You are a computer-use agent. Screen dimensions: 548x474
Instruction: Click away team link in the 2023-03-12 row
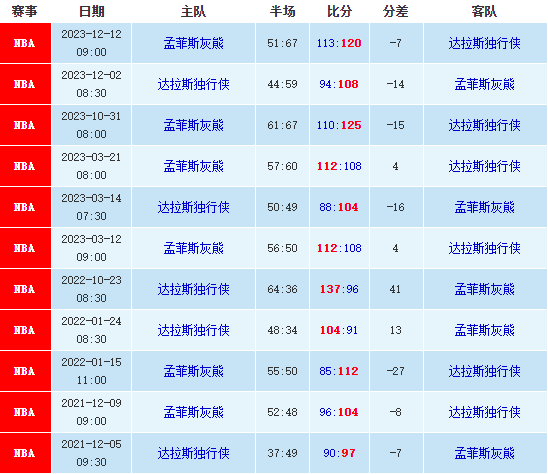tap(484, 248)
